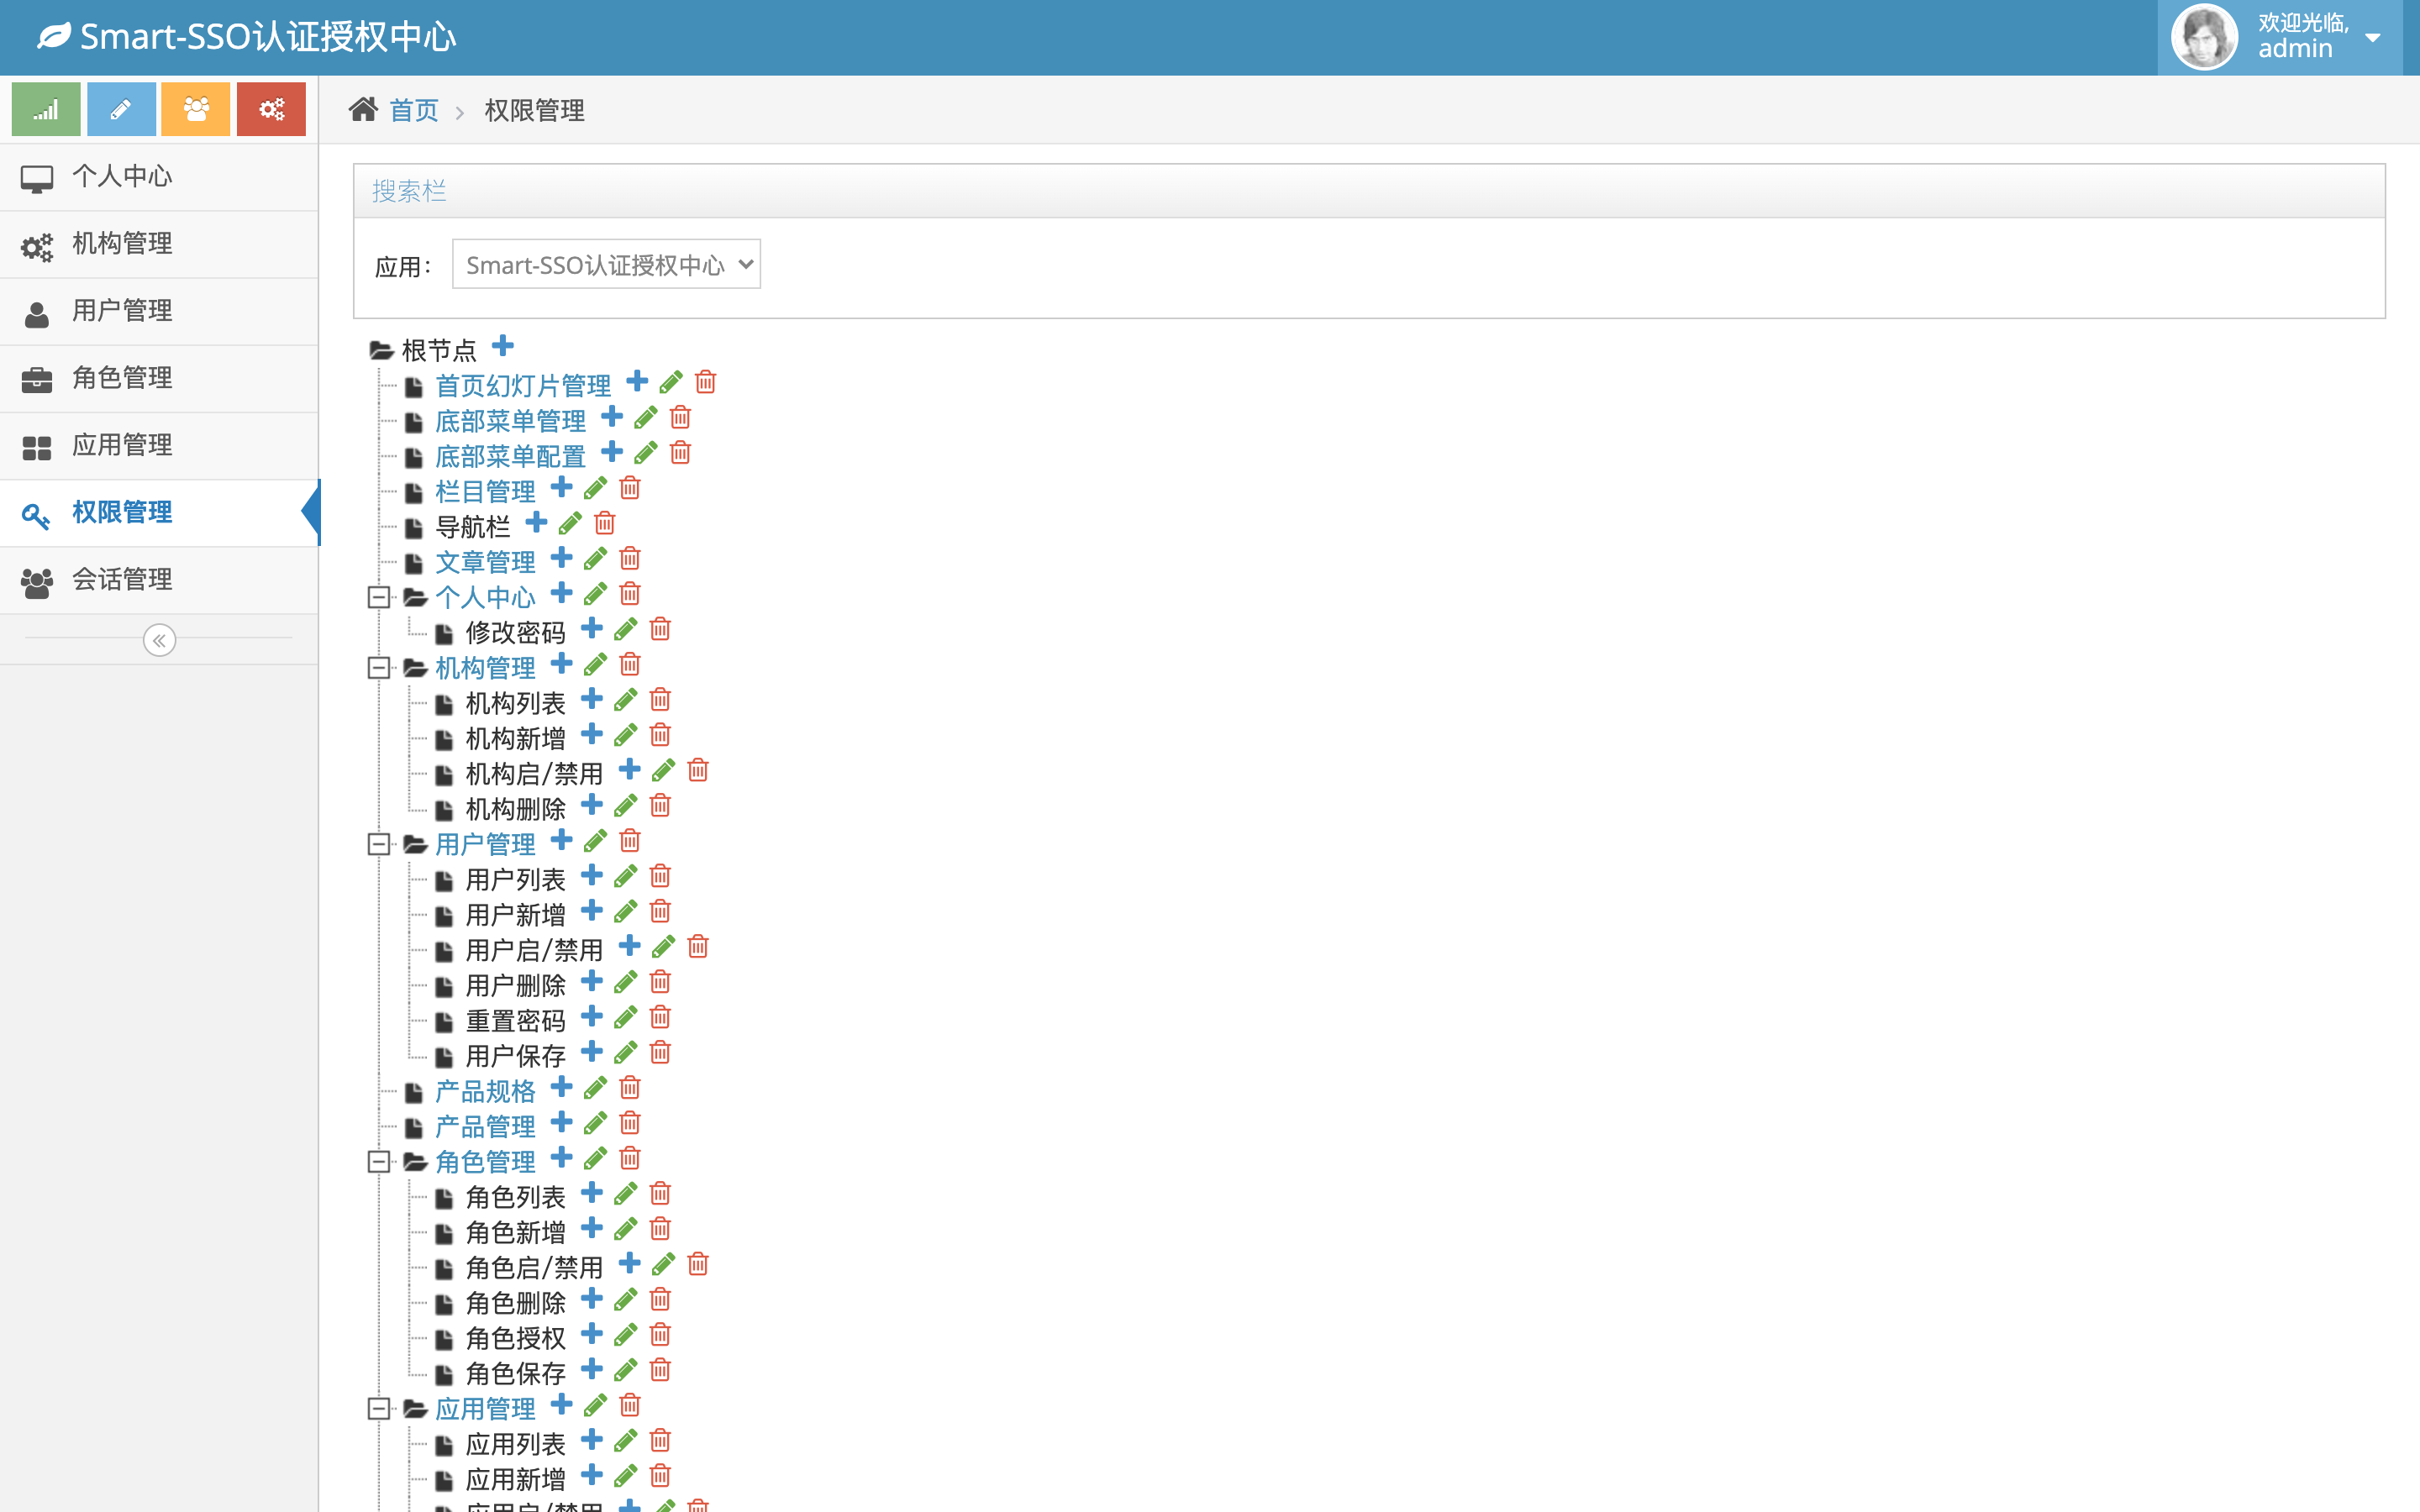This screenshot has height=1512, width=2420.
Task: Select the 用户删除 tree item
Action: pos(515,985)
